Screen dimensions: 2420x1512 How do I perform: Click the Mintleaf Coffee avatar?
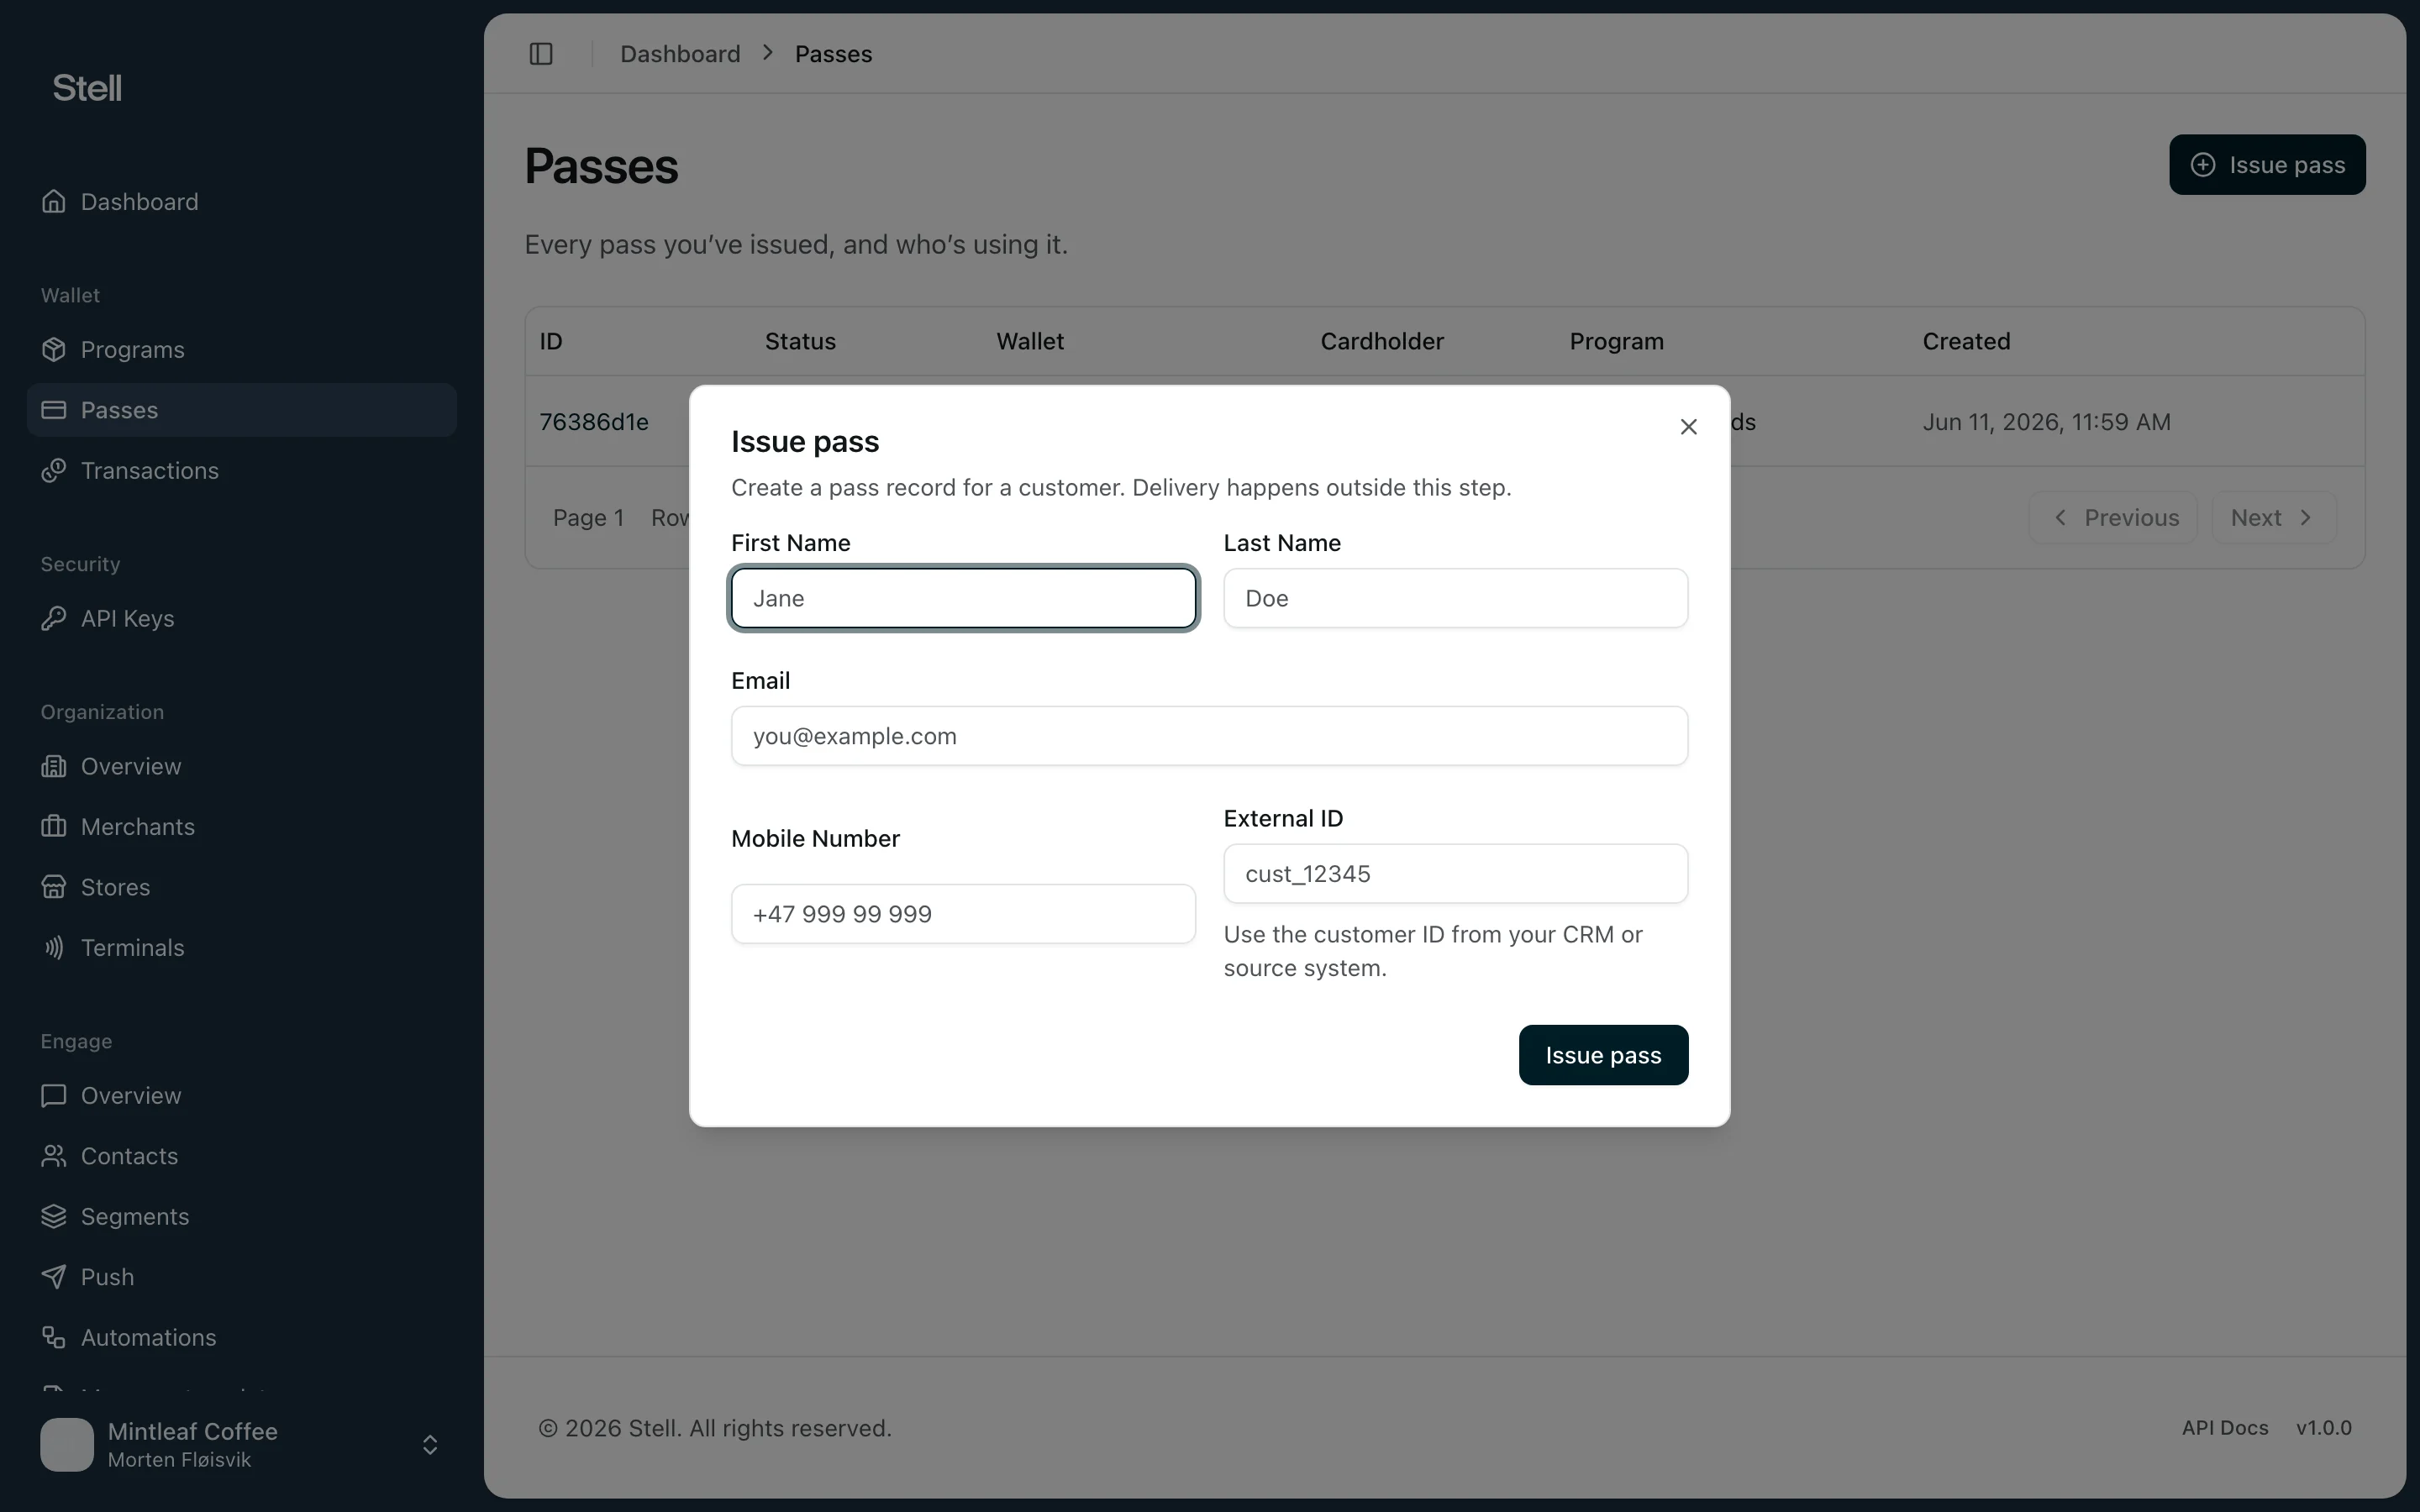pyautogui.click(x=67, y=1445)
